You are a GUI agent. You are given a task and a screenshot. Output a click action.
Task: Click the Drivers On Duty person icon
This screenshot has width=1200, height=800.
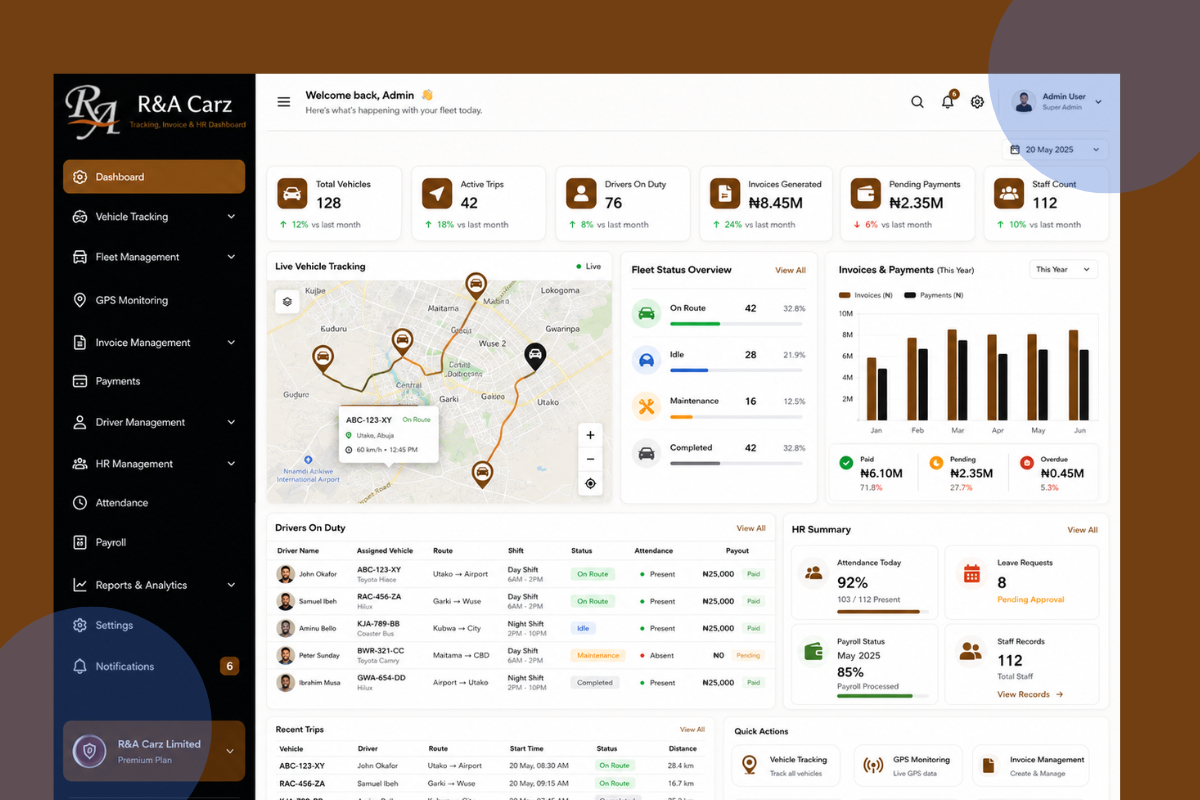(581, 193)
